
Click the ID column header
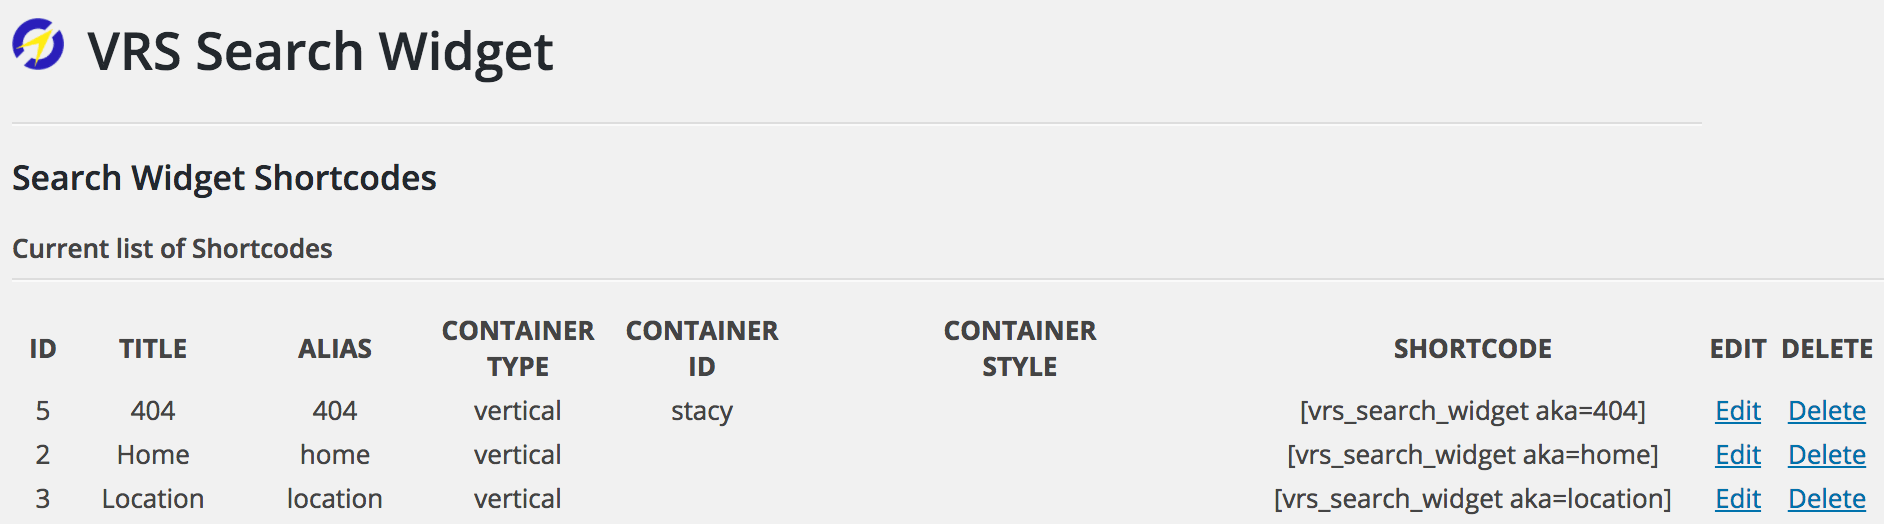coord(43,349)
